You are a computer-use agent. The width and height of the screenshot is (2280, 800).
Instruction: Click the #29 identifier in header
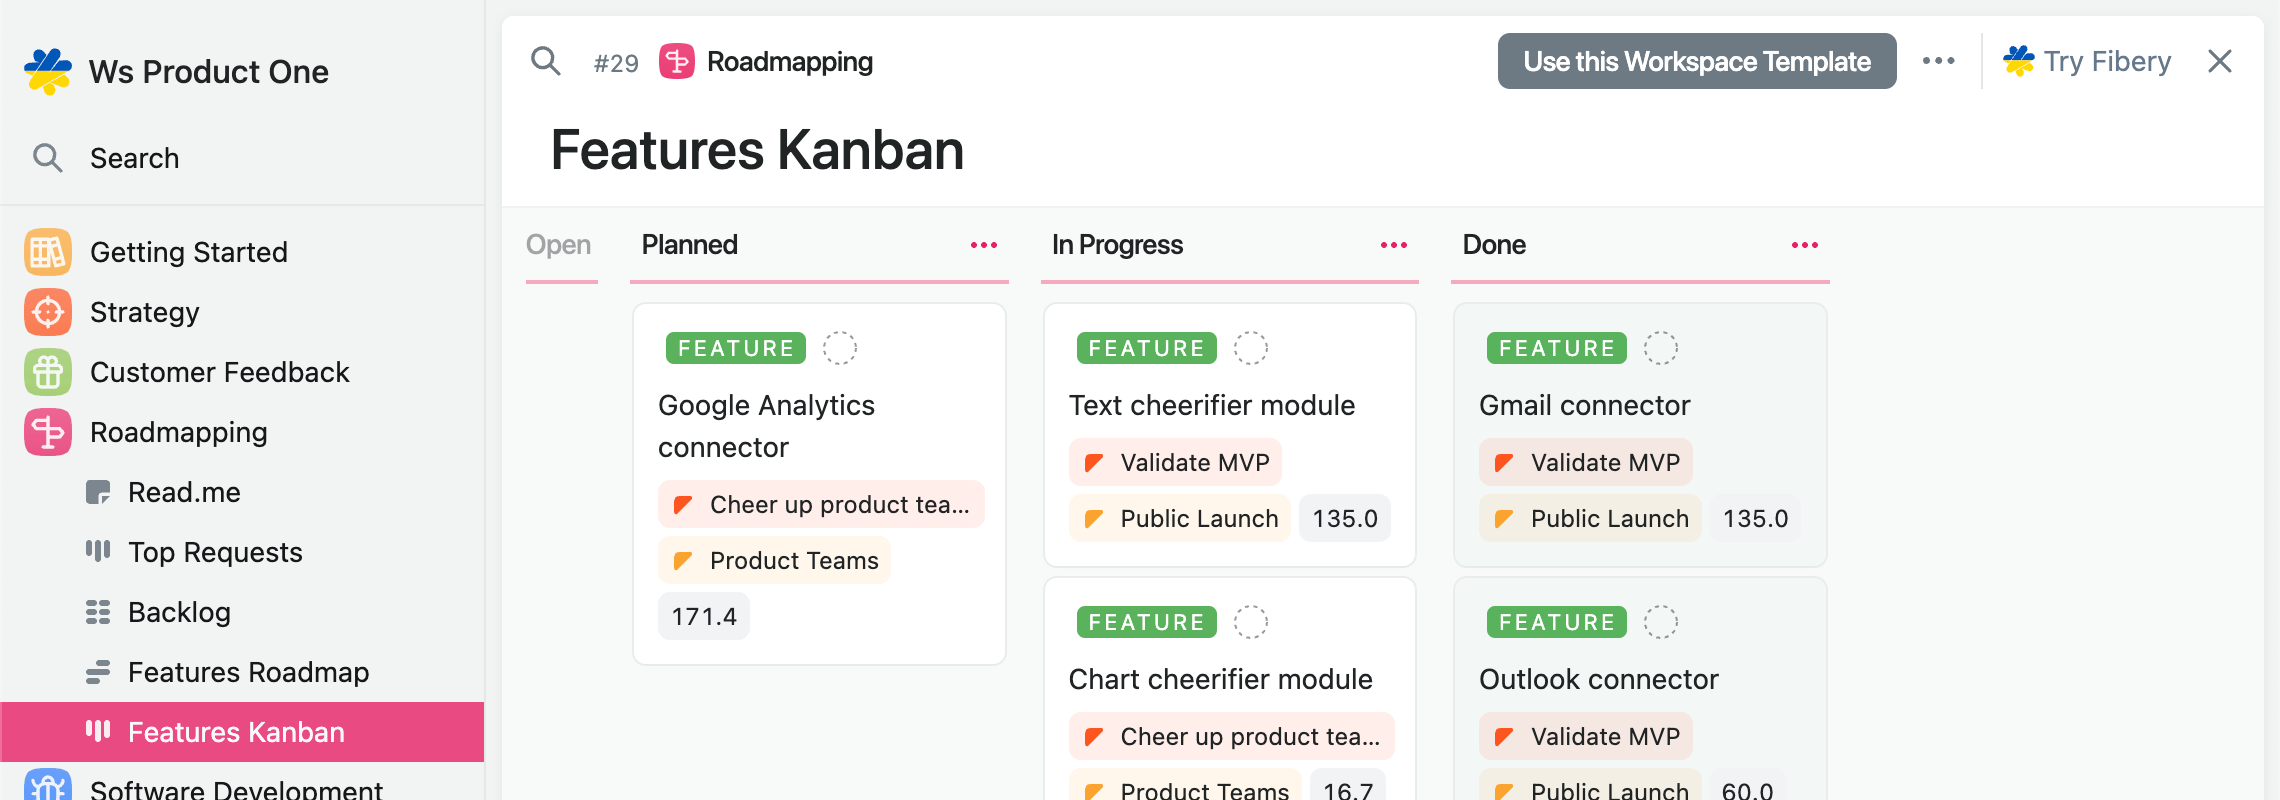tap(616, 63)
